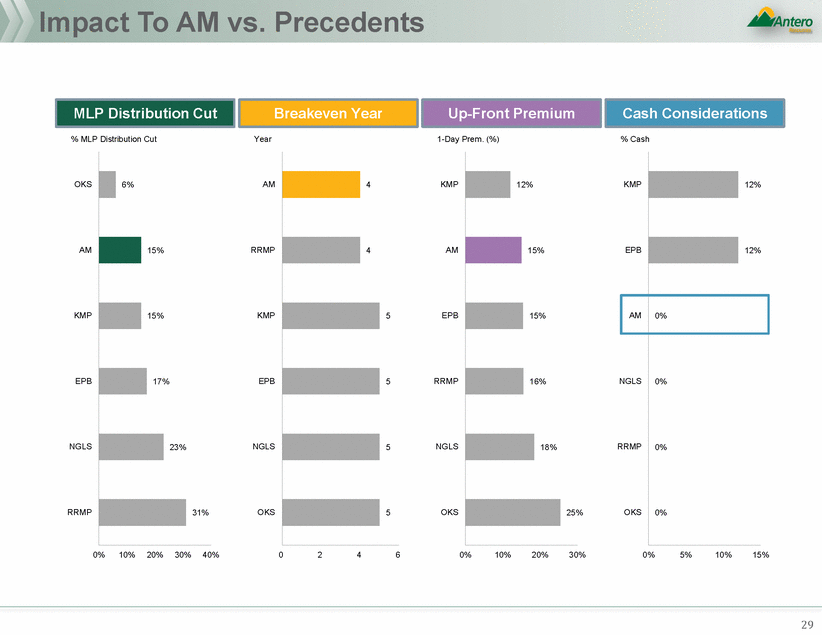This screenshot has width=822, height=635.
Task: Click the RRMP 31% distribution cut bar
Action: pos(142,512)
